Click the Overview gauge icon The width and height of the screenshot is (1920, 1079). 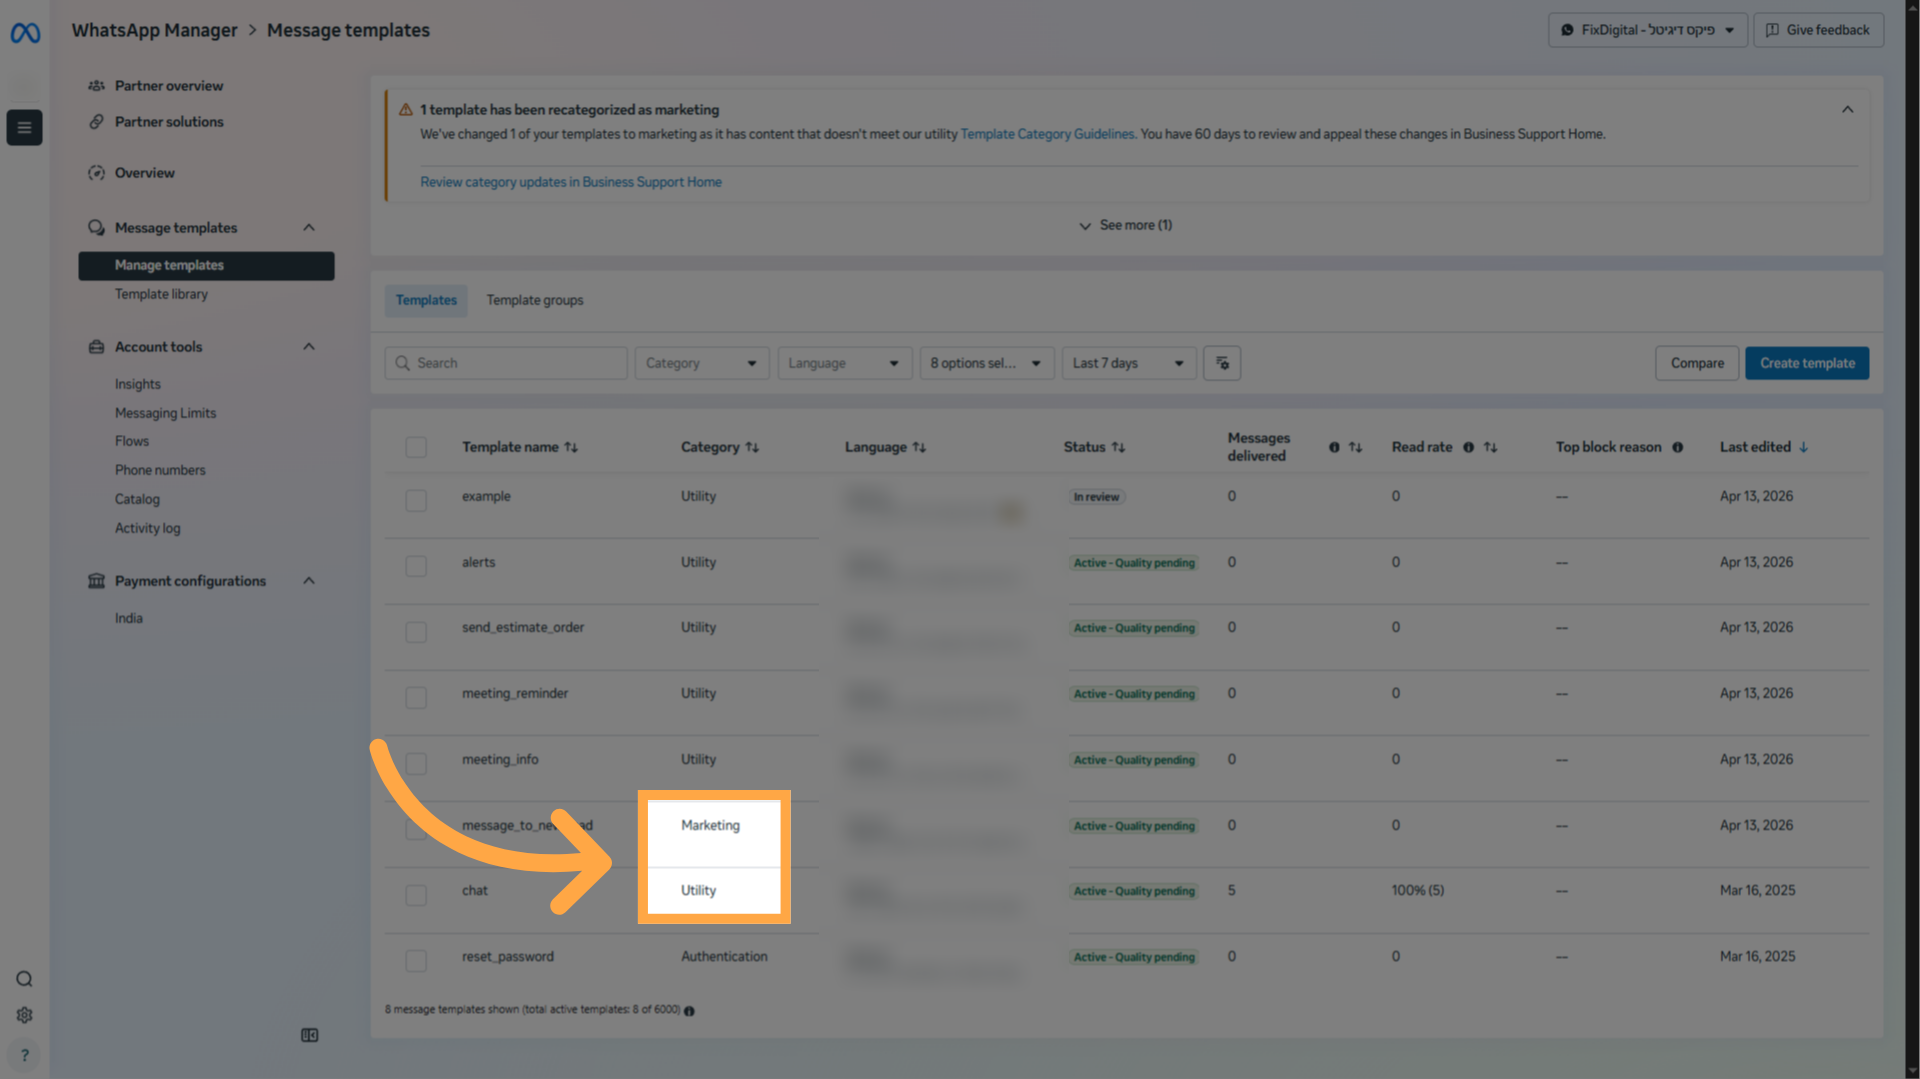pyautogui.click(x=96, y=173)
